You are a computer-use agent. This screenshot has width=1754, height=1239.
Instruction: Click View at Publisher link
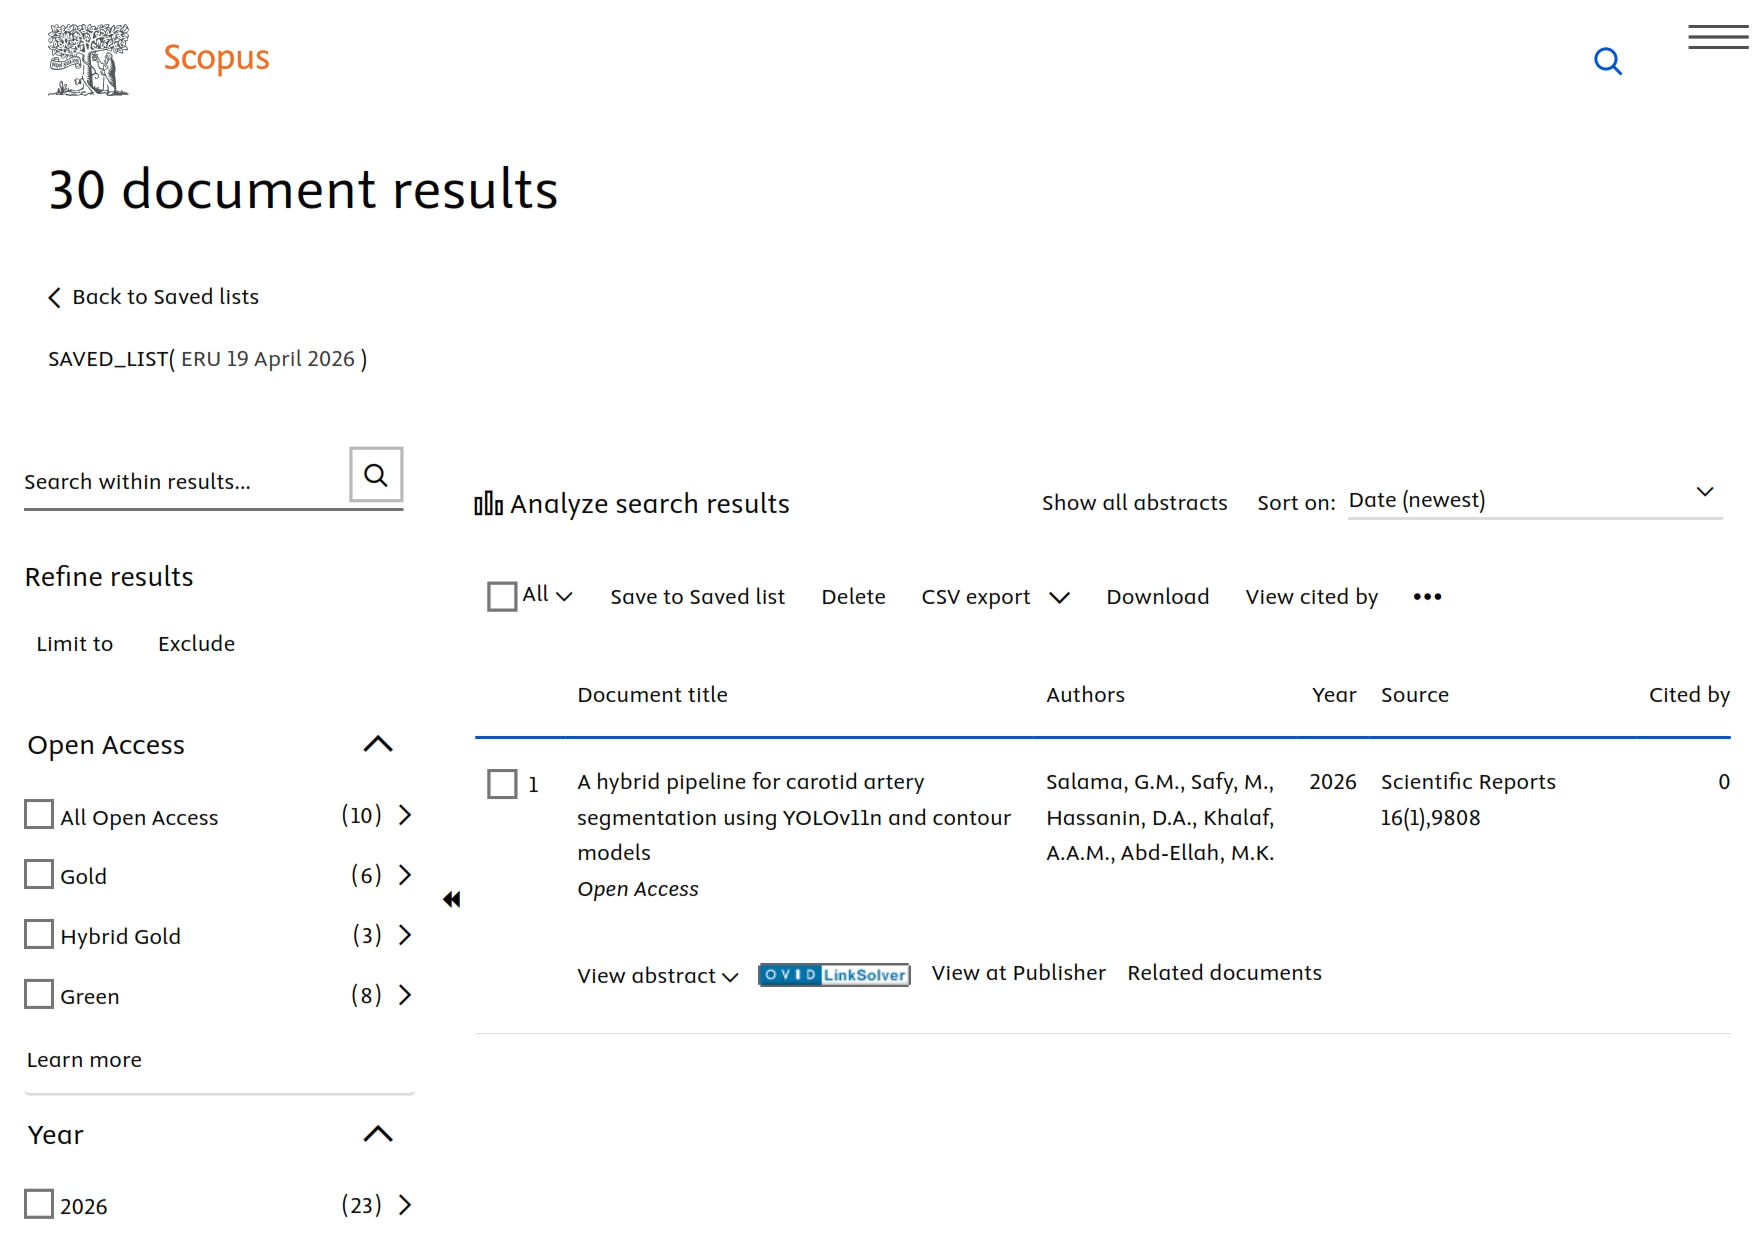click(x=1018, y=973)
